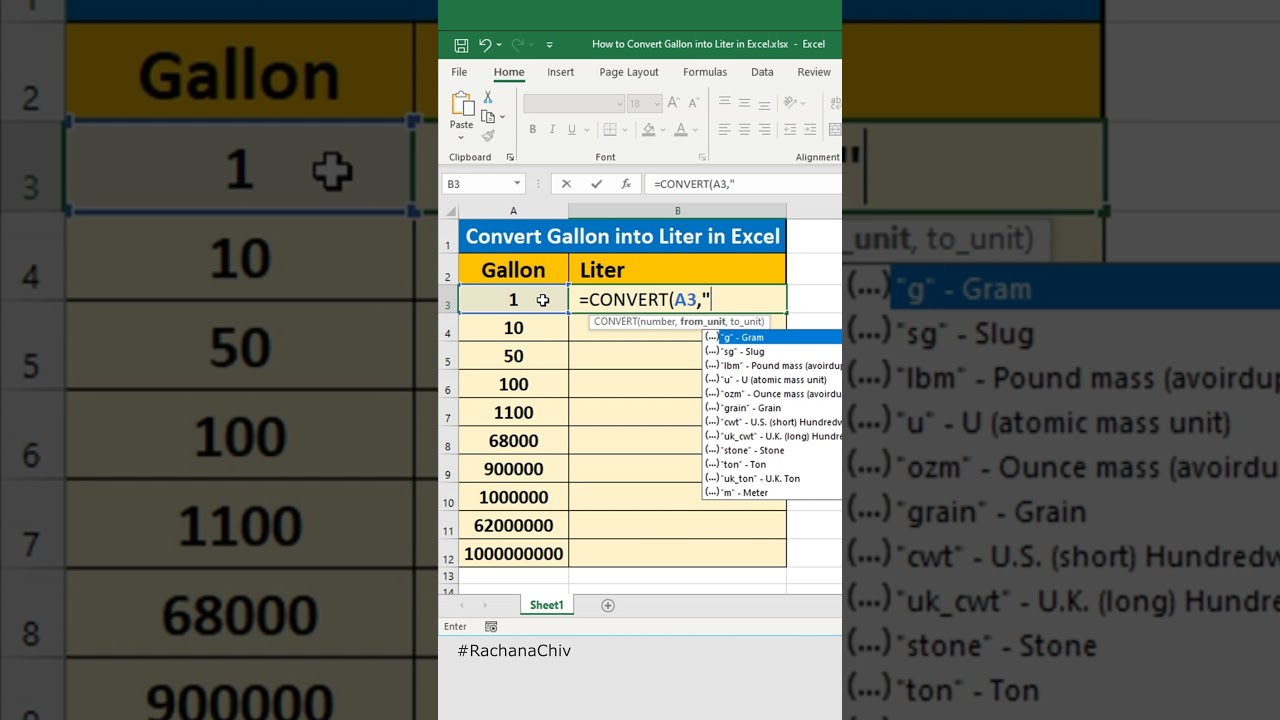Align text to the left
1280x720 pixels.
(x=724, y=129)
